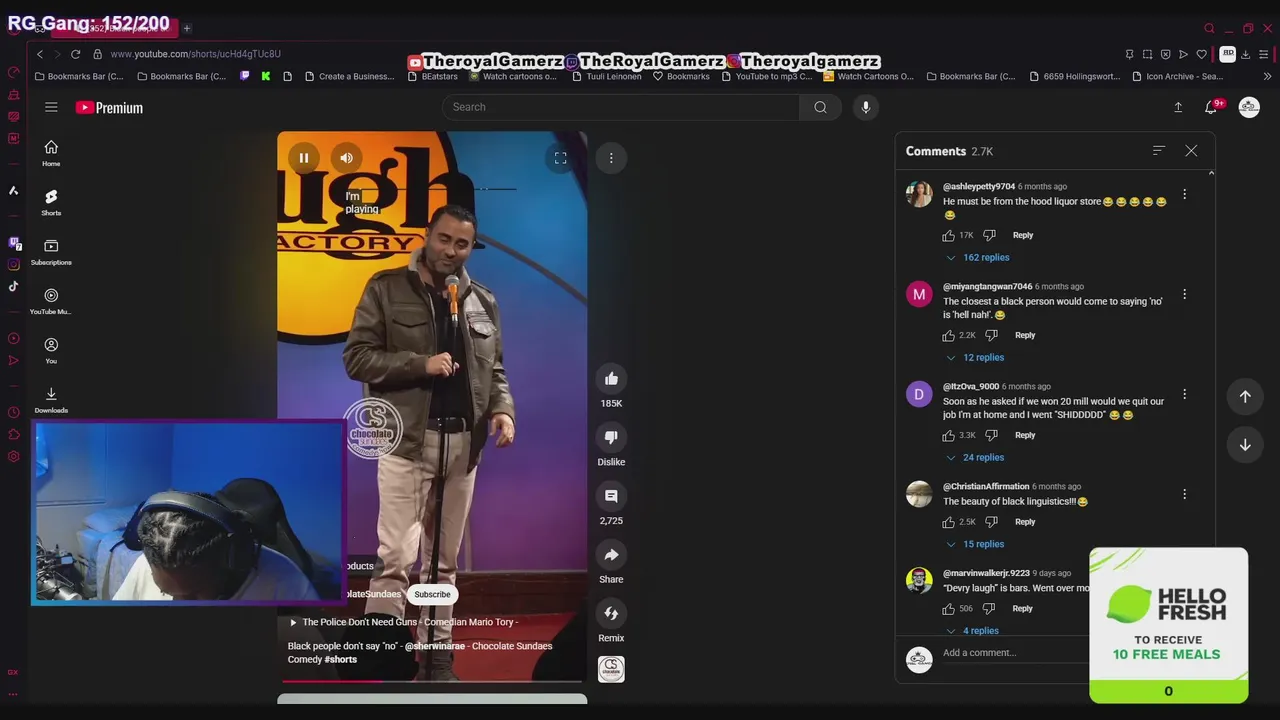Sort comments using the sort icon
This screenshot has width=1280, height=720.
coord(1159,150)
